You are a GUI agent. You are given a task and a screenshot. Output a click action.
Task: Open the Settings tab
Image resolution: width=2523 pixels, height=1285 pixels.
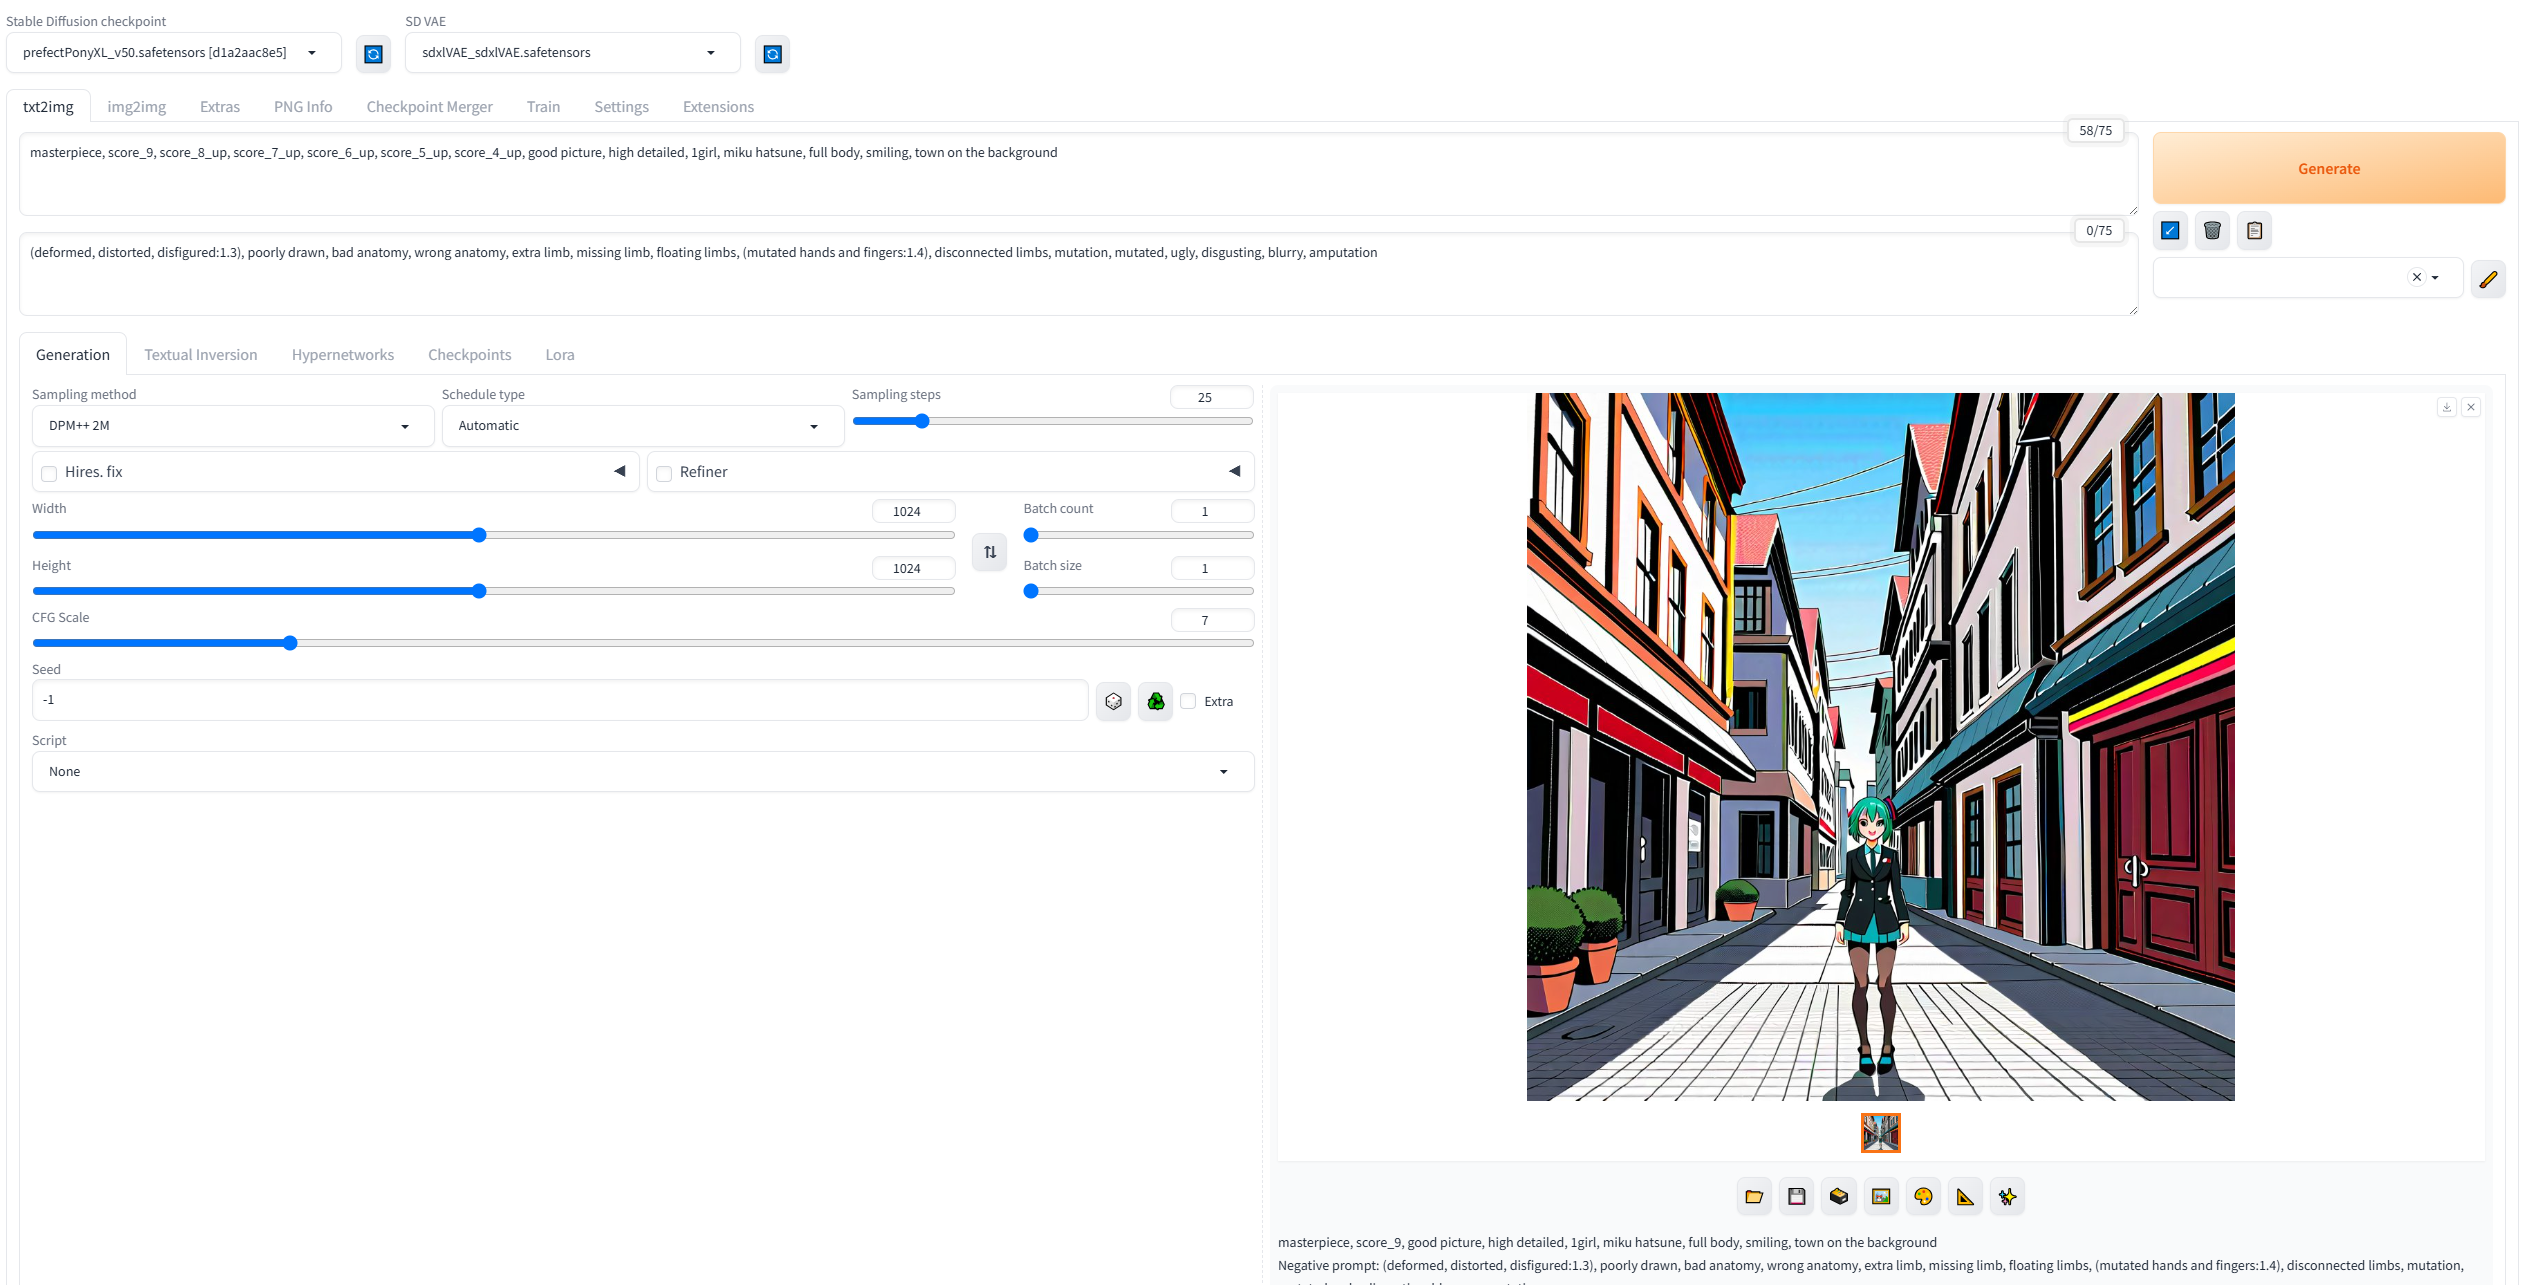point(621,107)
